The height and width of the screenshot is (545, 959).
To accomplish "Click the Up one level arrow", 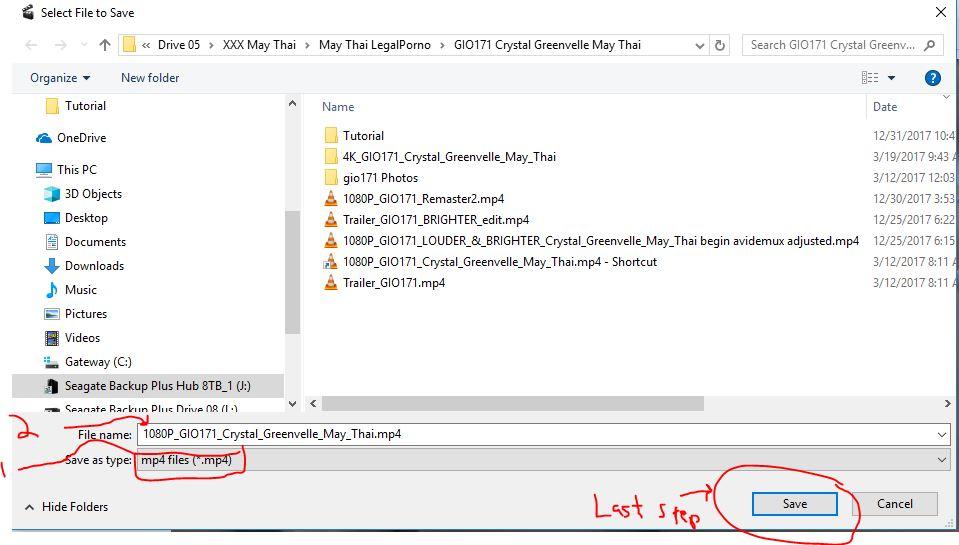I will (x=105, y=45).
